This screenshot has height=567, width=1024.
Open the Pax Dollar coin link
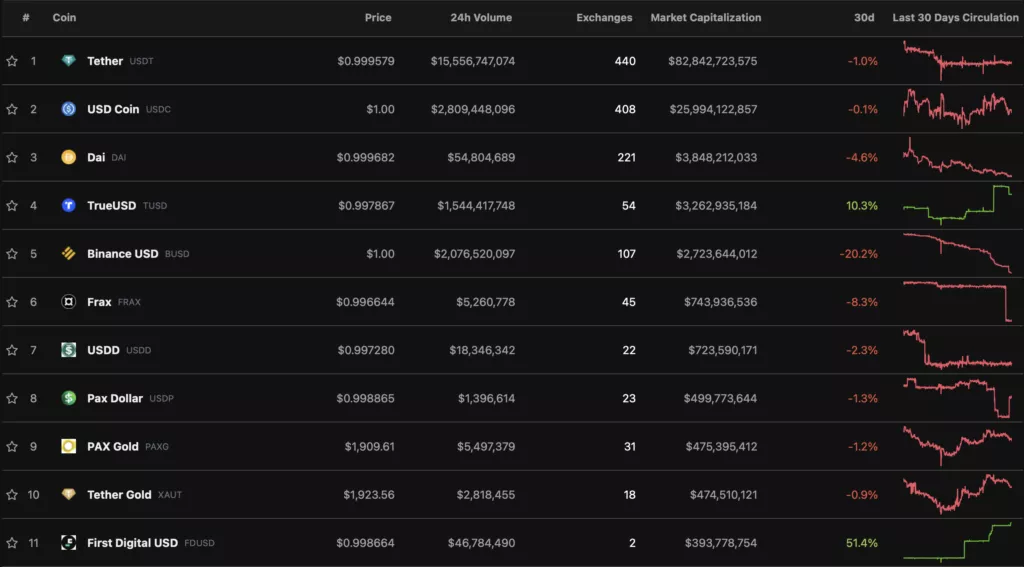pyautogui.click(x=114, y=398)
